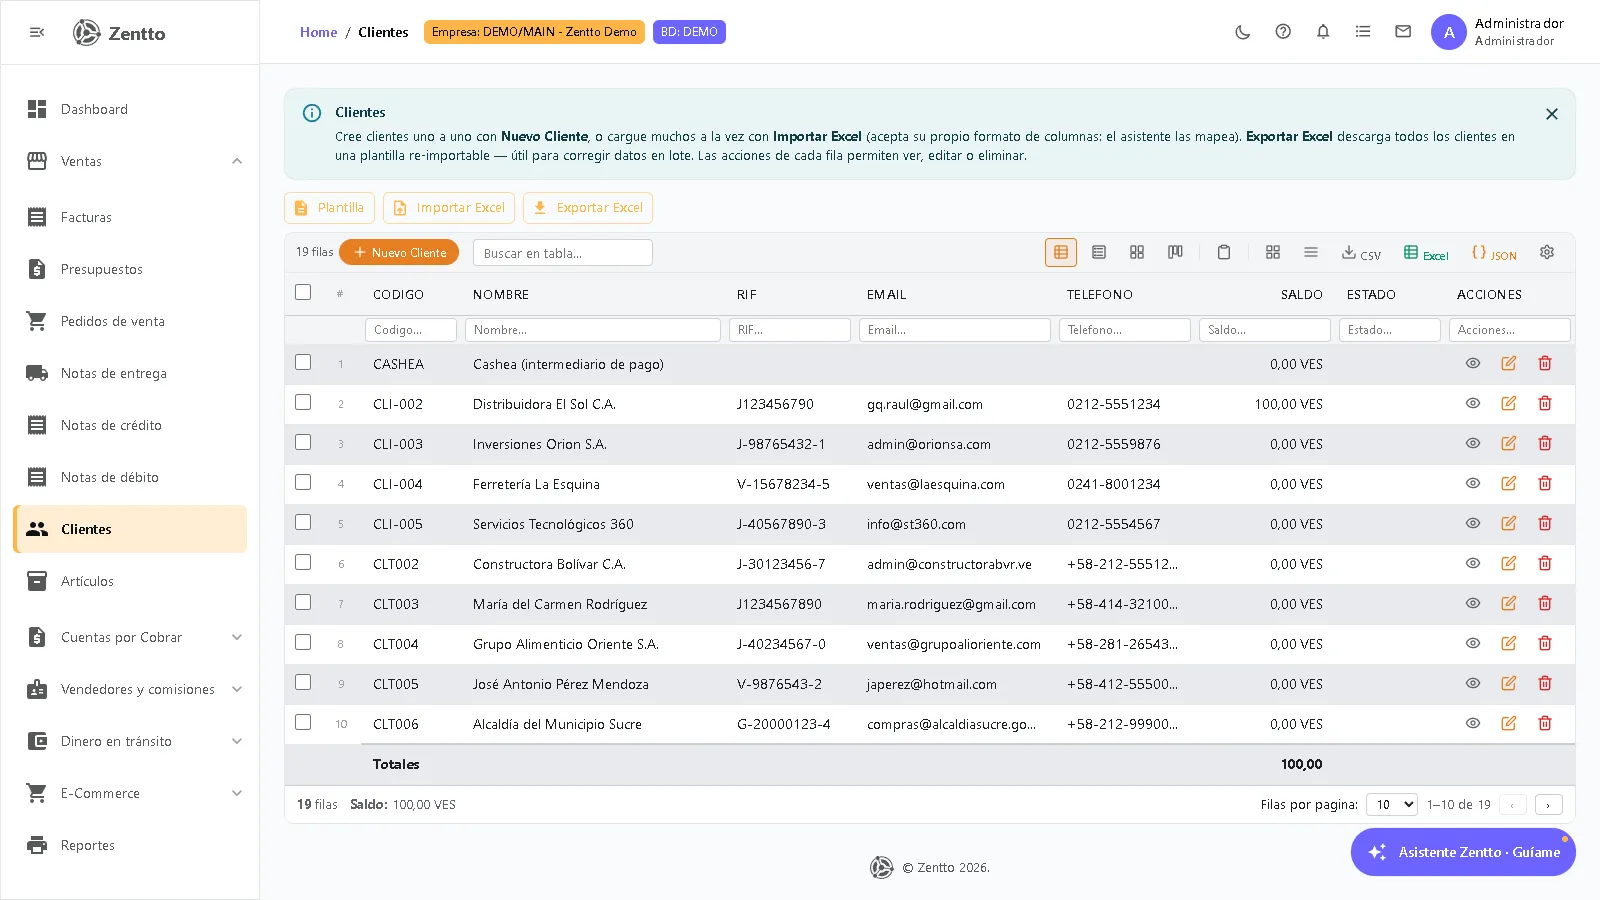Image resolution: width=1600 pixels, height=900 pixels.
Task: Open Asistente Zentto Guíame button
Action: click(1463, 852)
